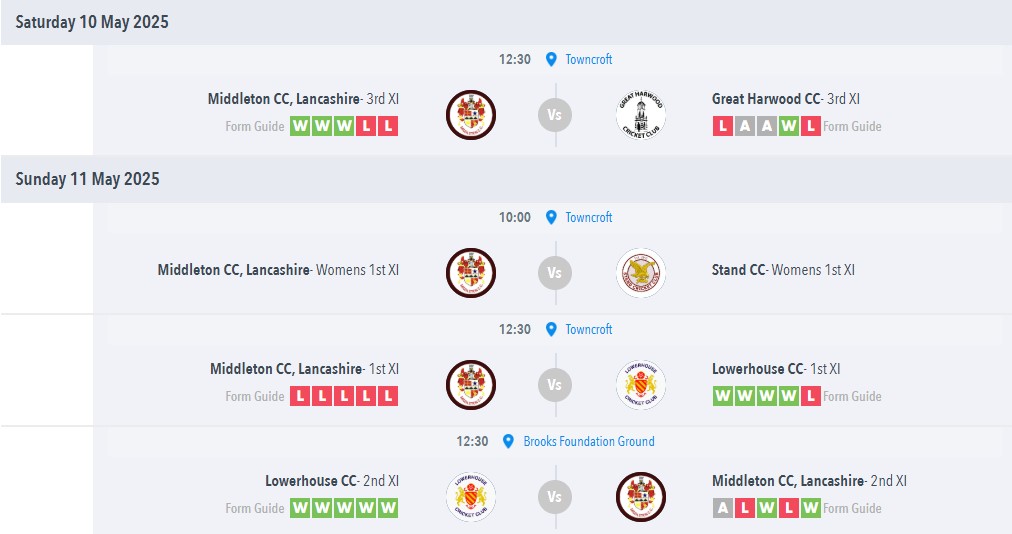Viewport: 1012px width, 534px height.
Task: Select Middleton CC, Lancashire 2nd XI team name
Action: [x=809, y=481]
